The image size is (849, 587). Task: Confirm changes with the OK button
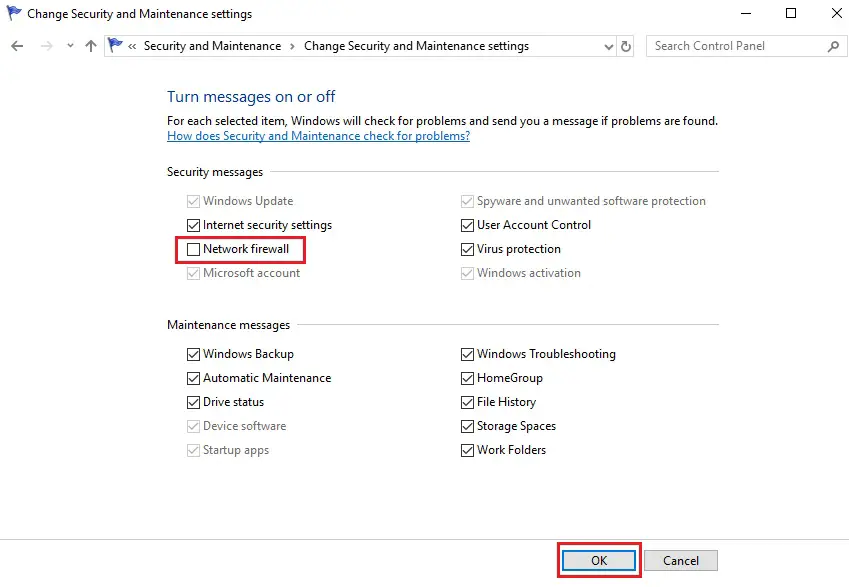tap(599, 560)
